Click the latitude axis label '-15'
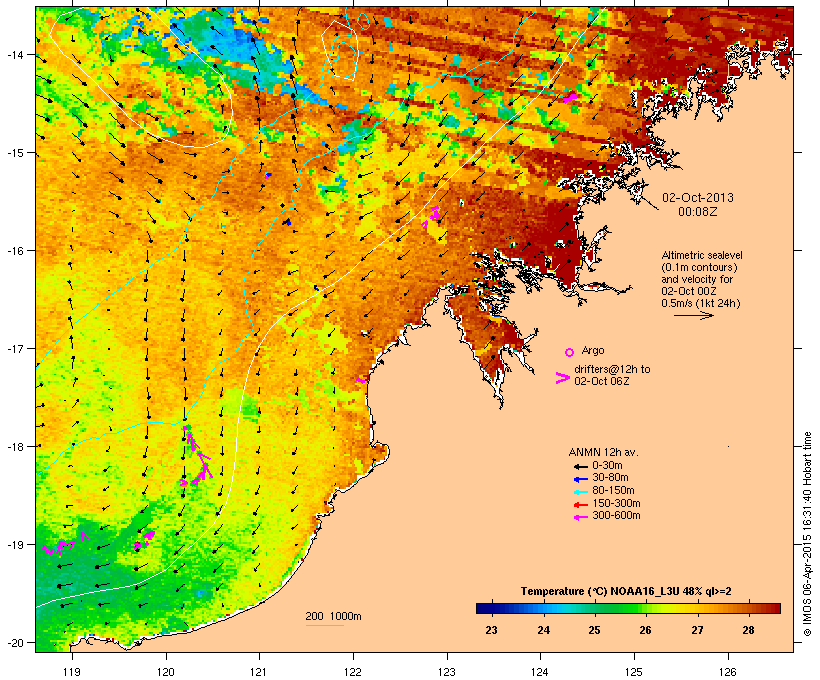 click(x=15, y=153)
